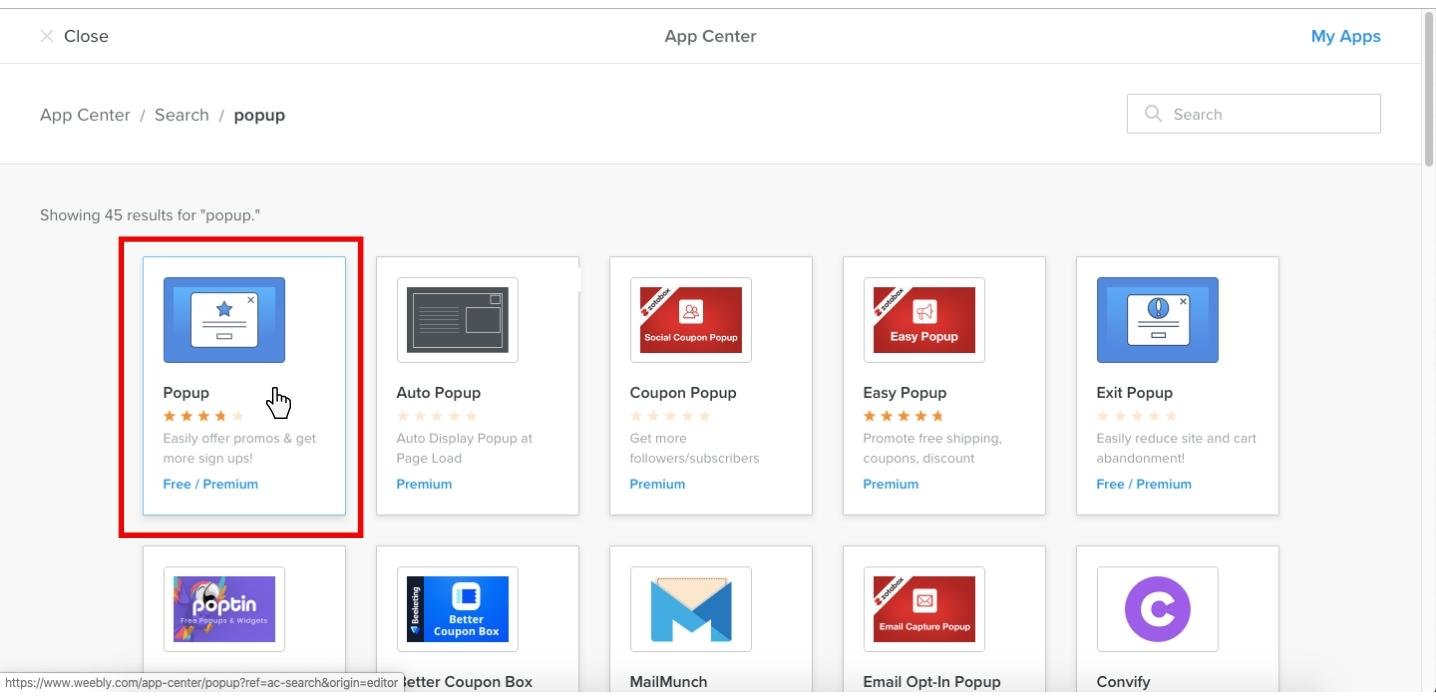
Task: Click Exit Popup's empty star rating
Action: 1137,416
